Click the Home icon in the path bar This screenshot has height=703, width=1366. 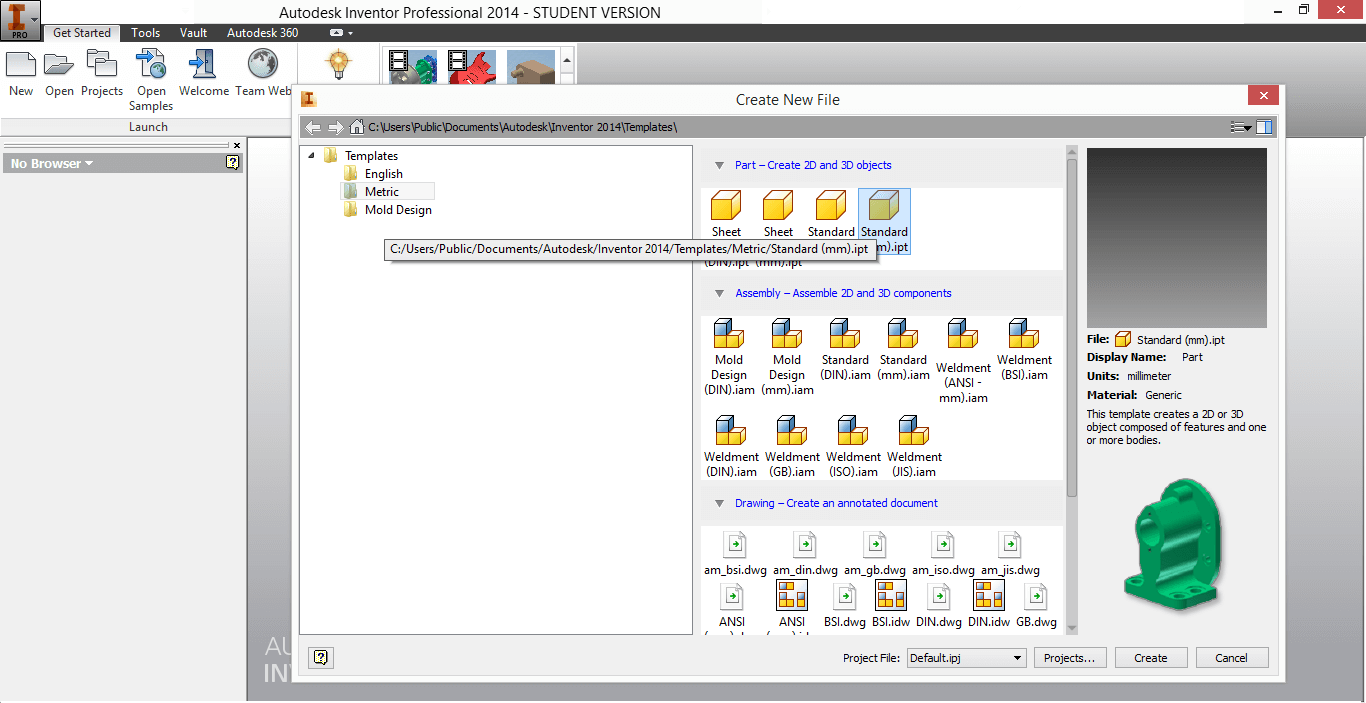click(x=356, y=127)
